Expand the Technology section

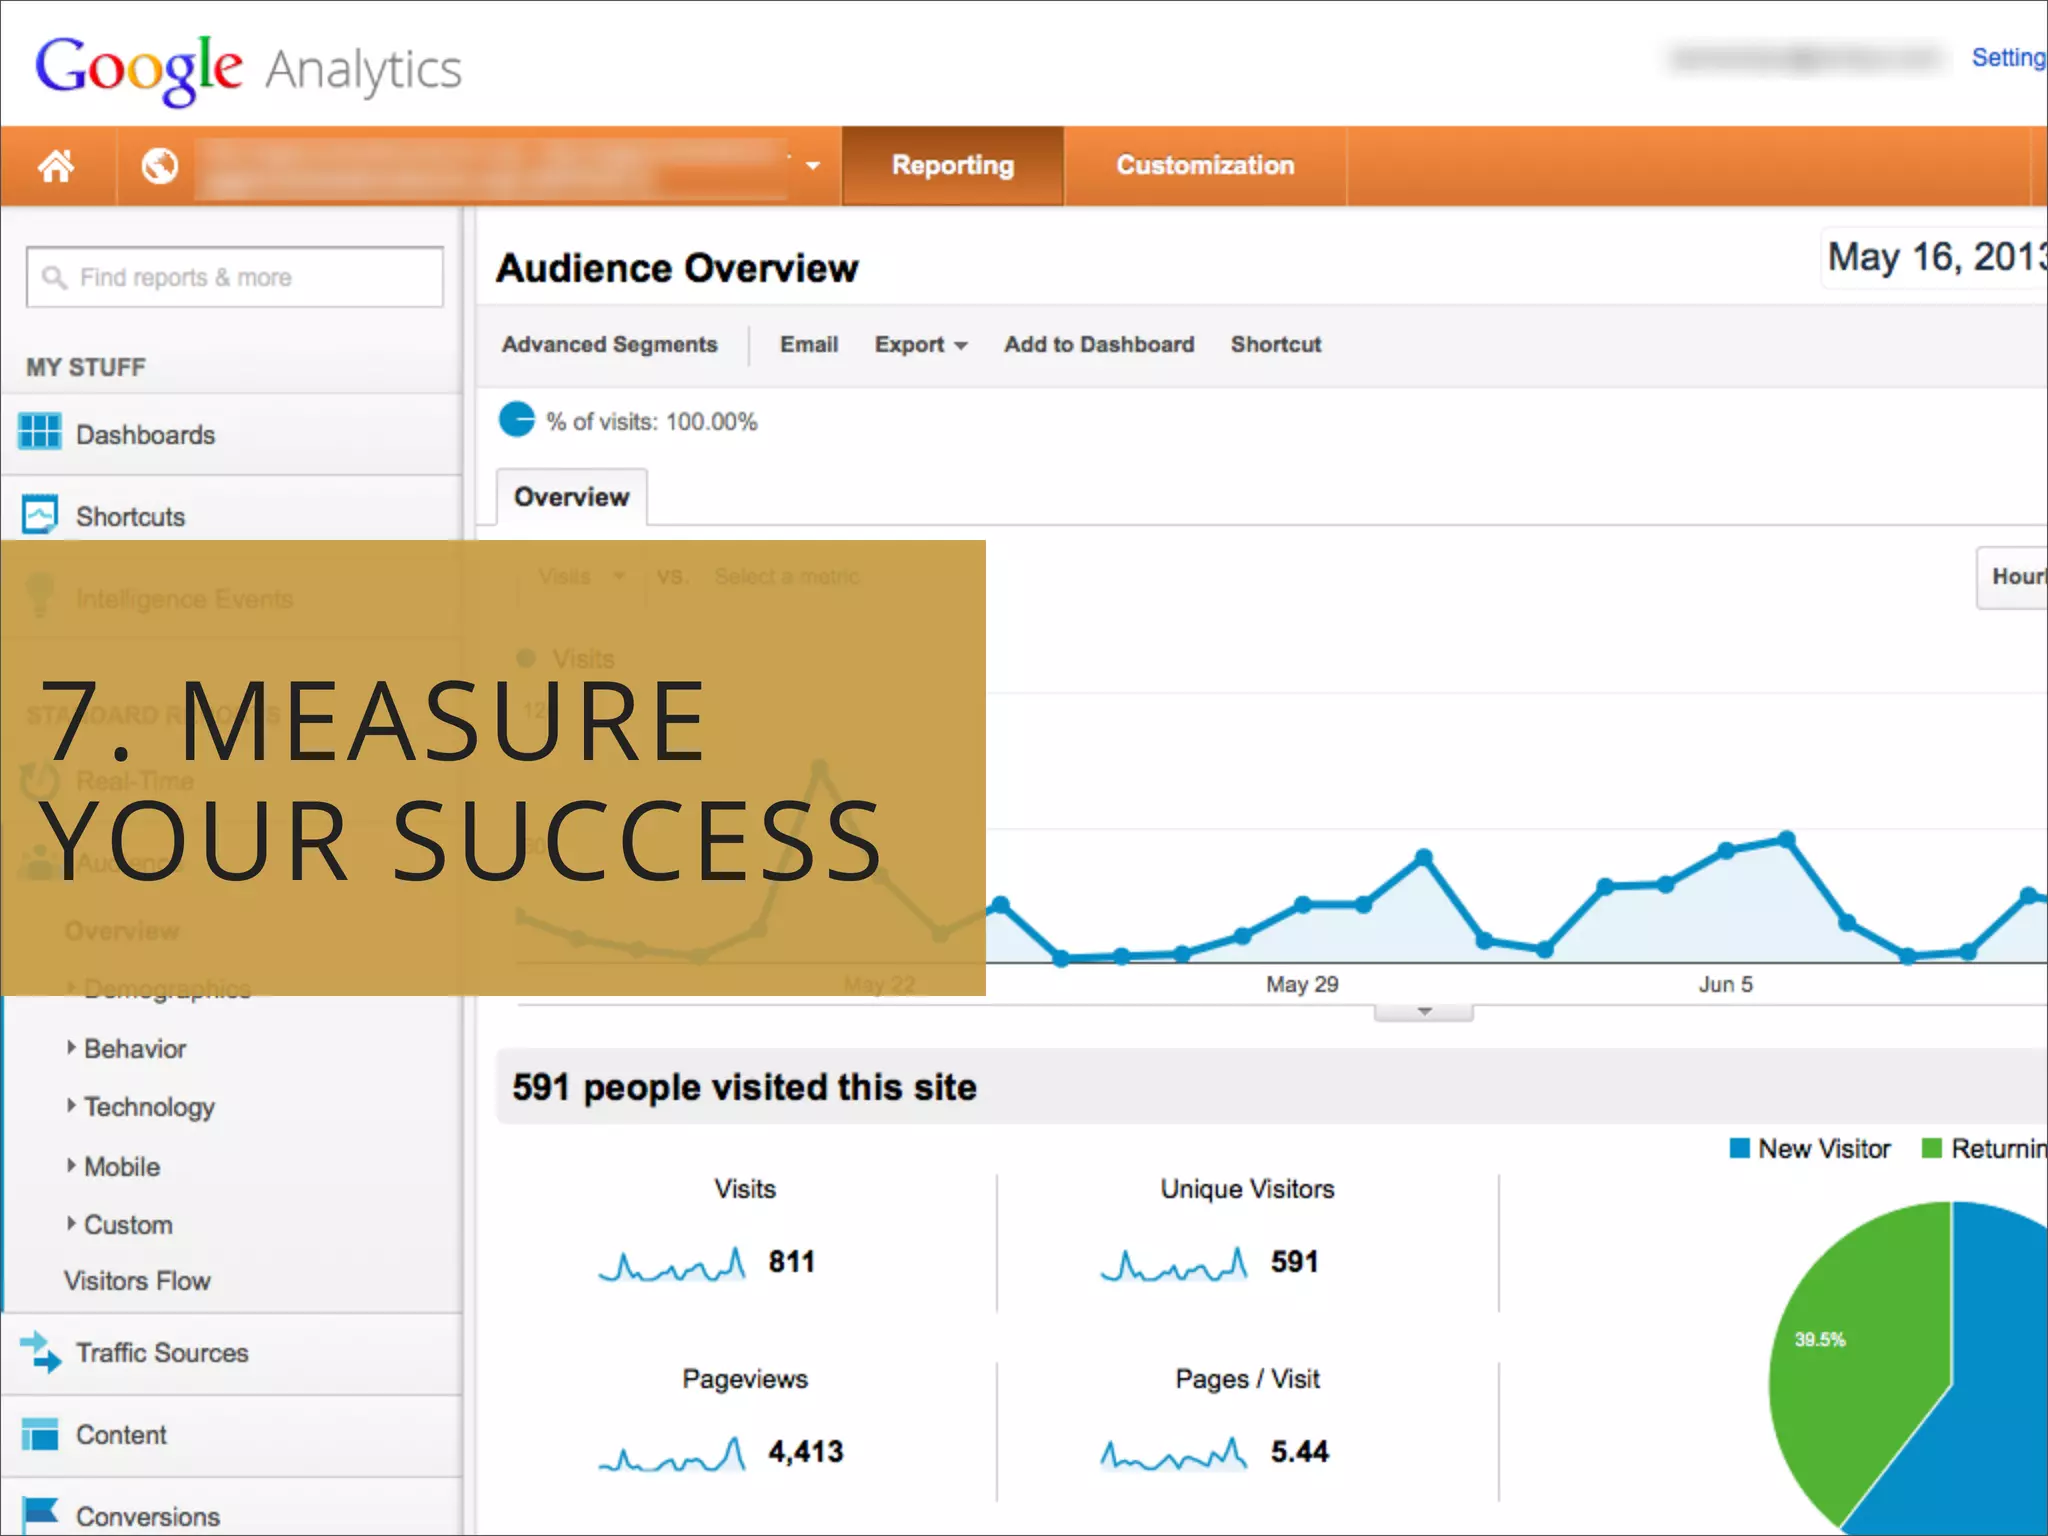(148, 1106)
